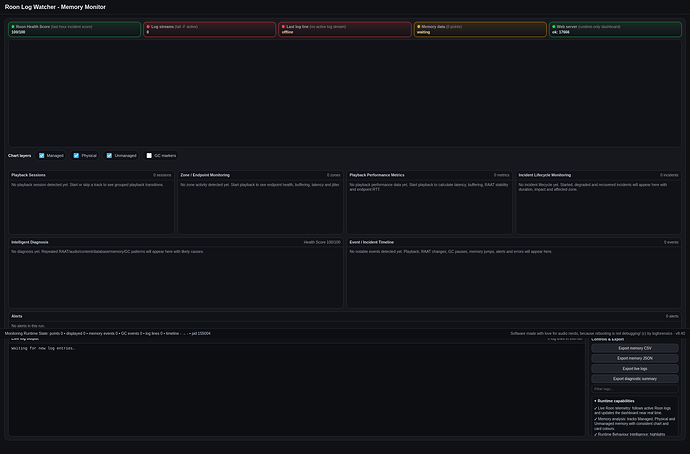The height and width of the screenshot is (454, 690).
Task: Click 'No playback performance data yet' message
Action: pos(429,187)
